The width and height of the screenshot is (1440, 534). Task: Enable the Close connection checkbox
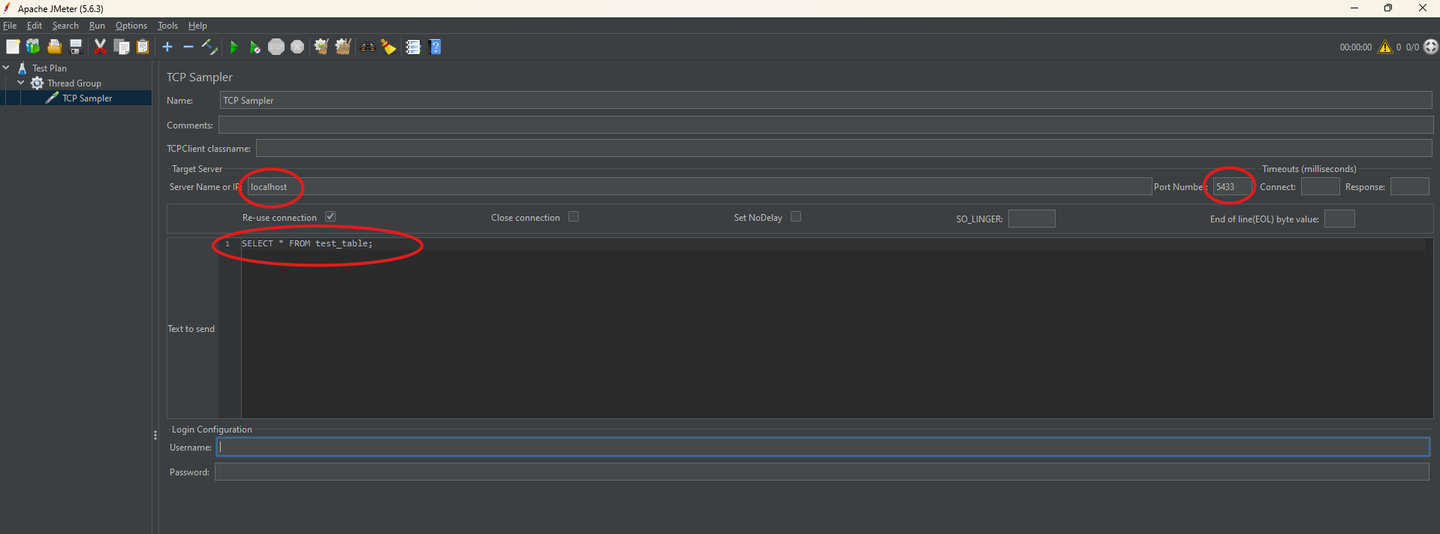tap(573, 217)
